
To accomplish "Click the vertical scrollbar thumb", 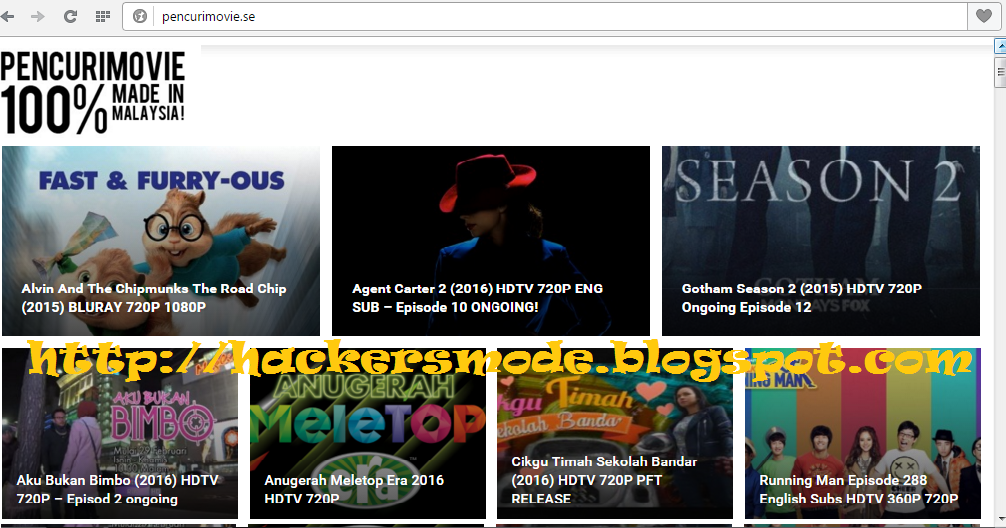I will click(x=1000, y=72).
